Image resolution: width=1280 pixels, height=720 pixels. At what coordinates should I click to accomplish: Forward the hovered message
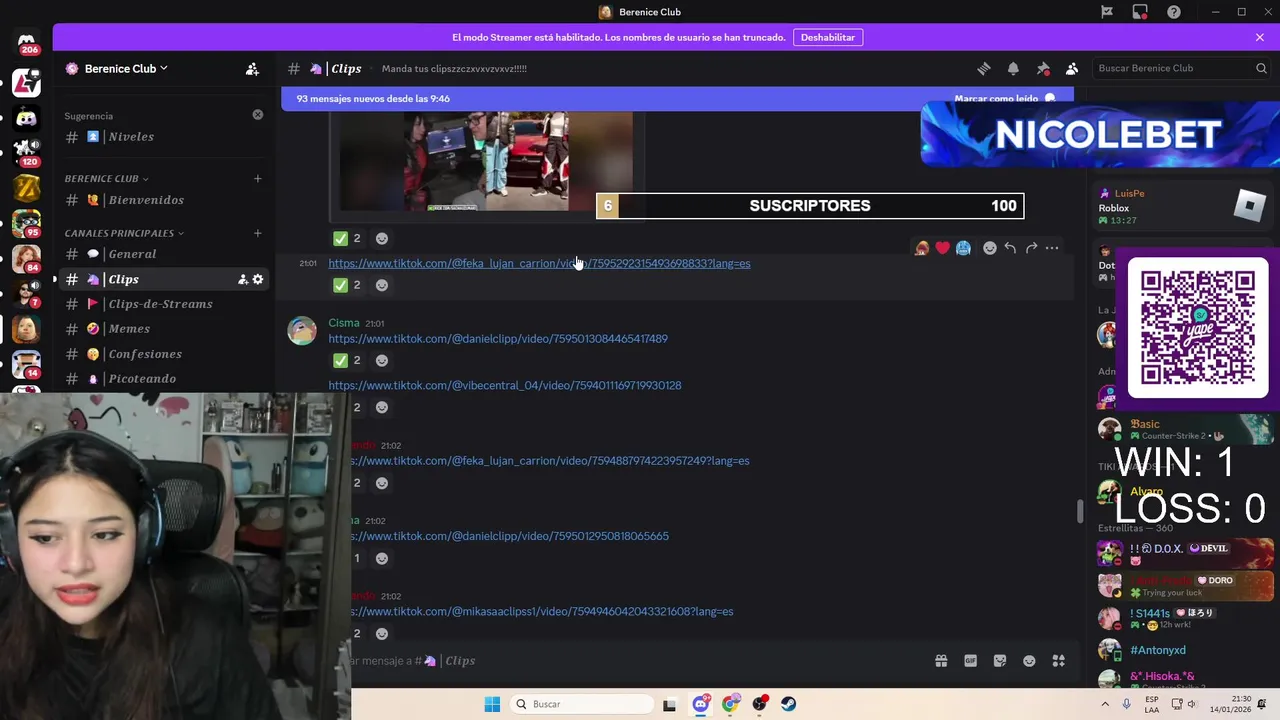click(1031, 248)
